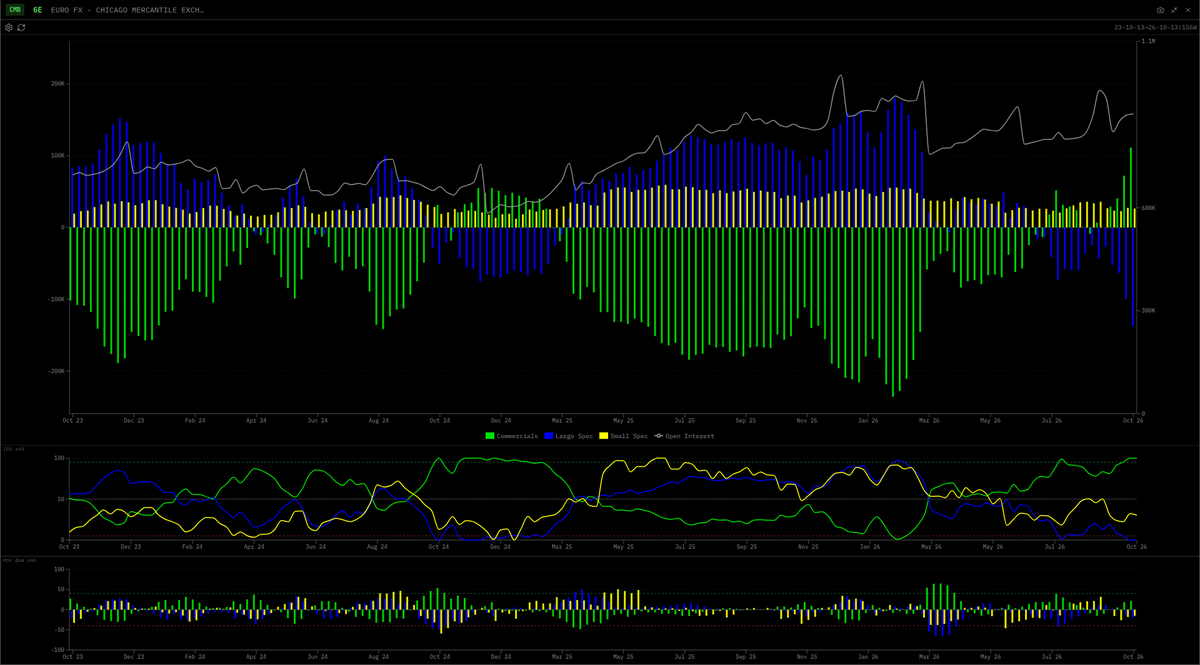Click the 300K open interest axis label
Screen dimensions: 1200x665
[1149, 310]
